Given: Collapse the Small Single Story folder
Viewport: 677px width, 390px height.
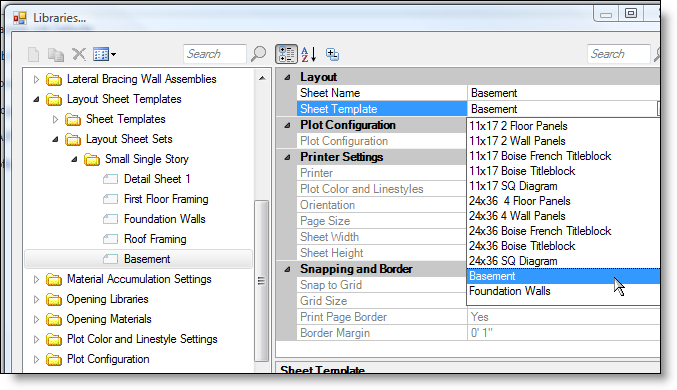Looking at the screenshot, I should pyautogui.click(x=74, y=159).
